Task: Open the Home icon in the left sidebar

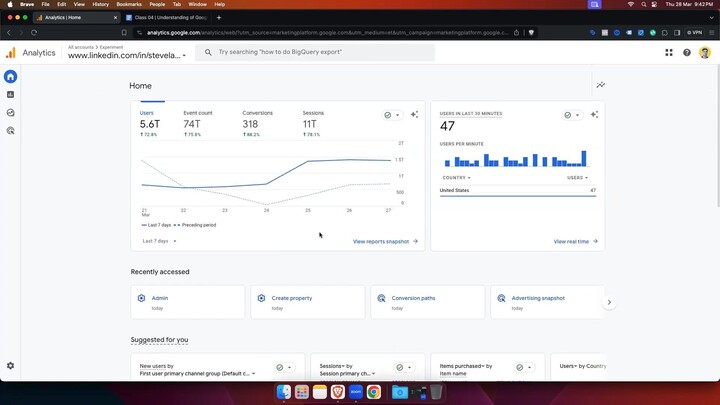Action: click(11, 76)
